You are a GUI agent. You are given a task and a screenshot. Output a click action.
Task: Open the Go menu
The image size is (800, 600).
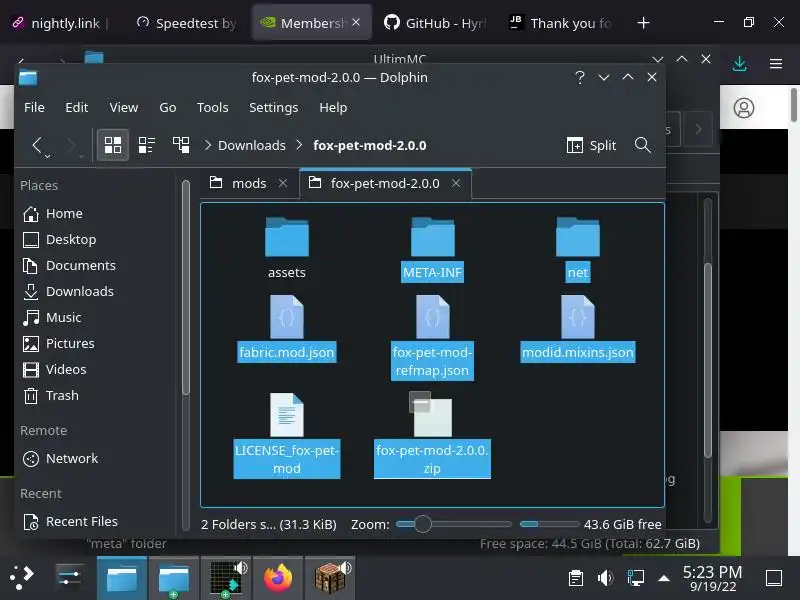point(168,108)
